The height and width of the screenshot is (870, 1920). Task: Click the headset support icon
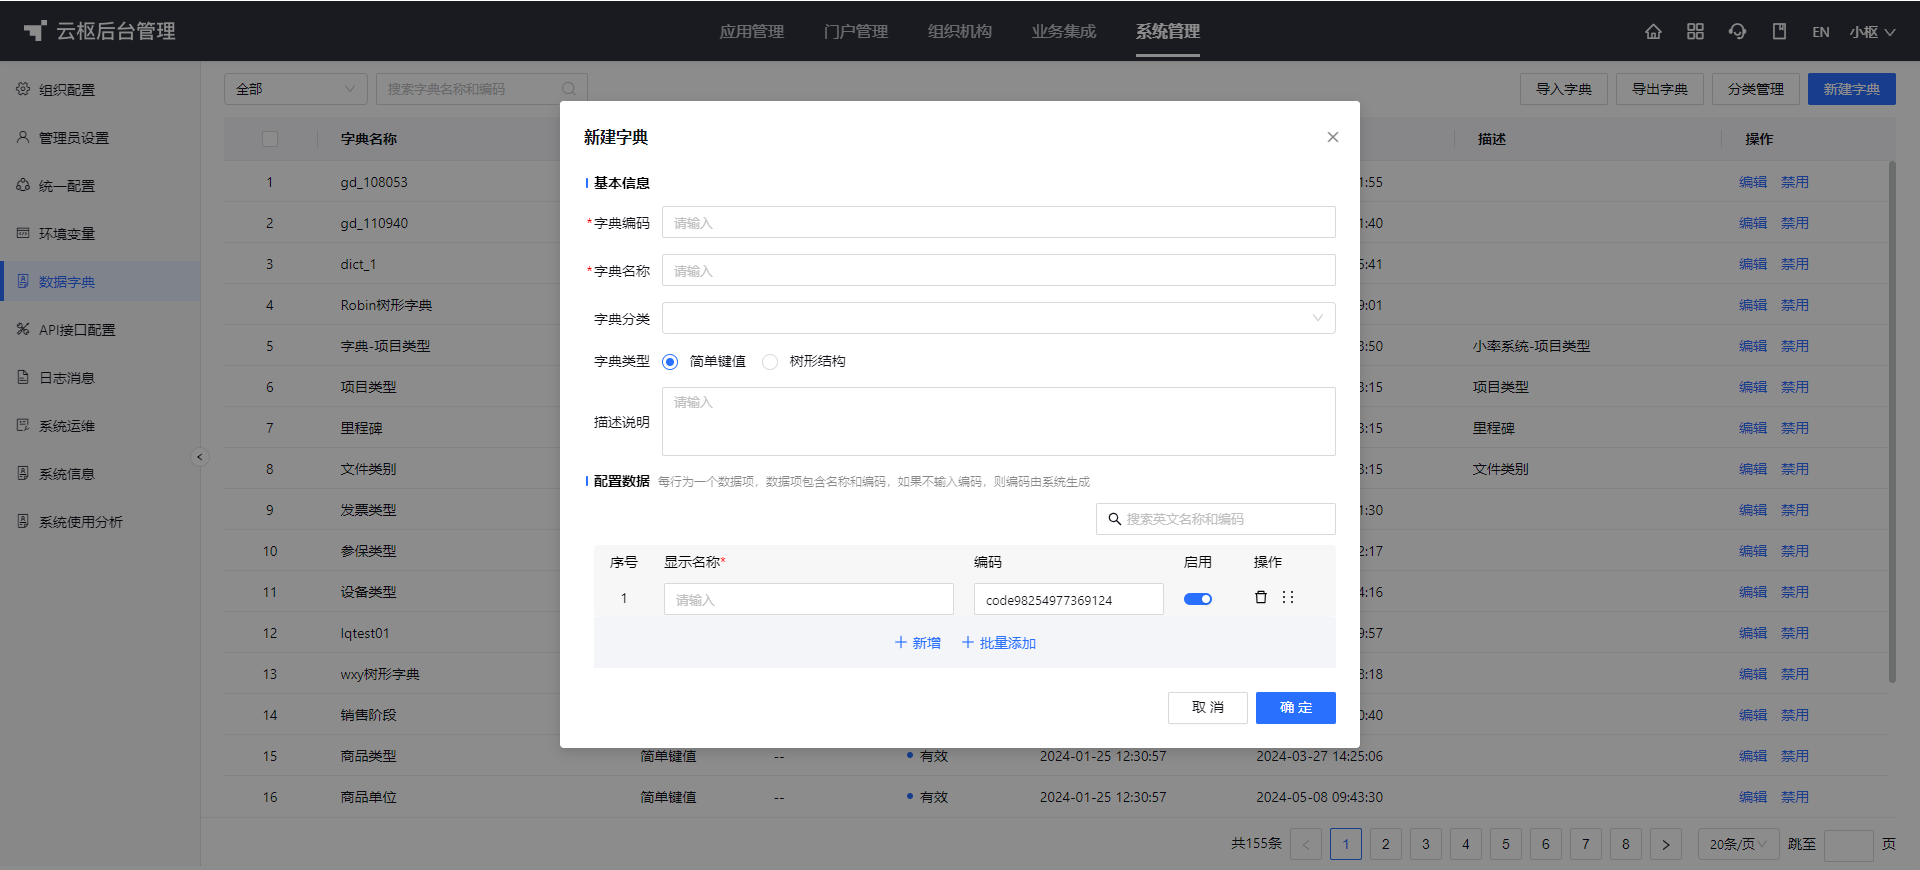point(1737,32)
